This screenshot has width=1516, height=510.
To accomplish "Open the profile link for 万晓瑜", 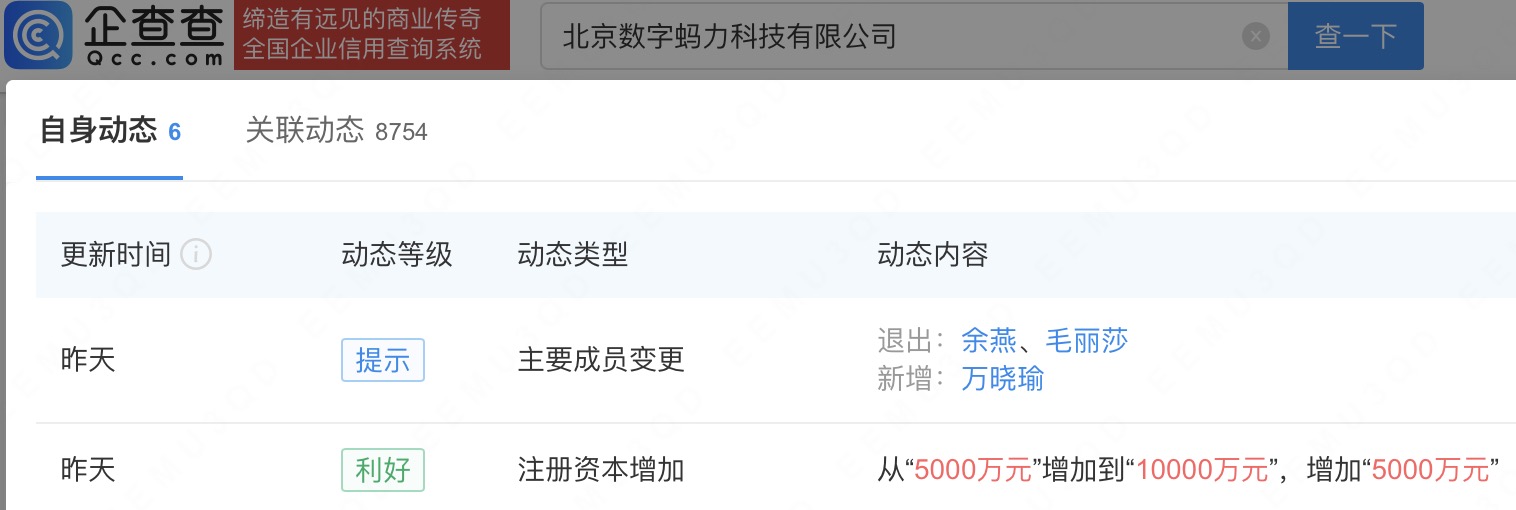I will click(x=1002, y=379).
